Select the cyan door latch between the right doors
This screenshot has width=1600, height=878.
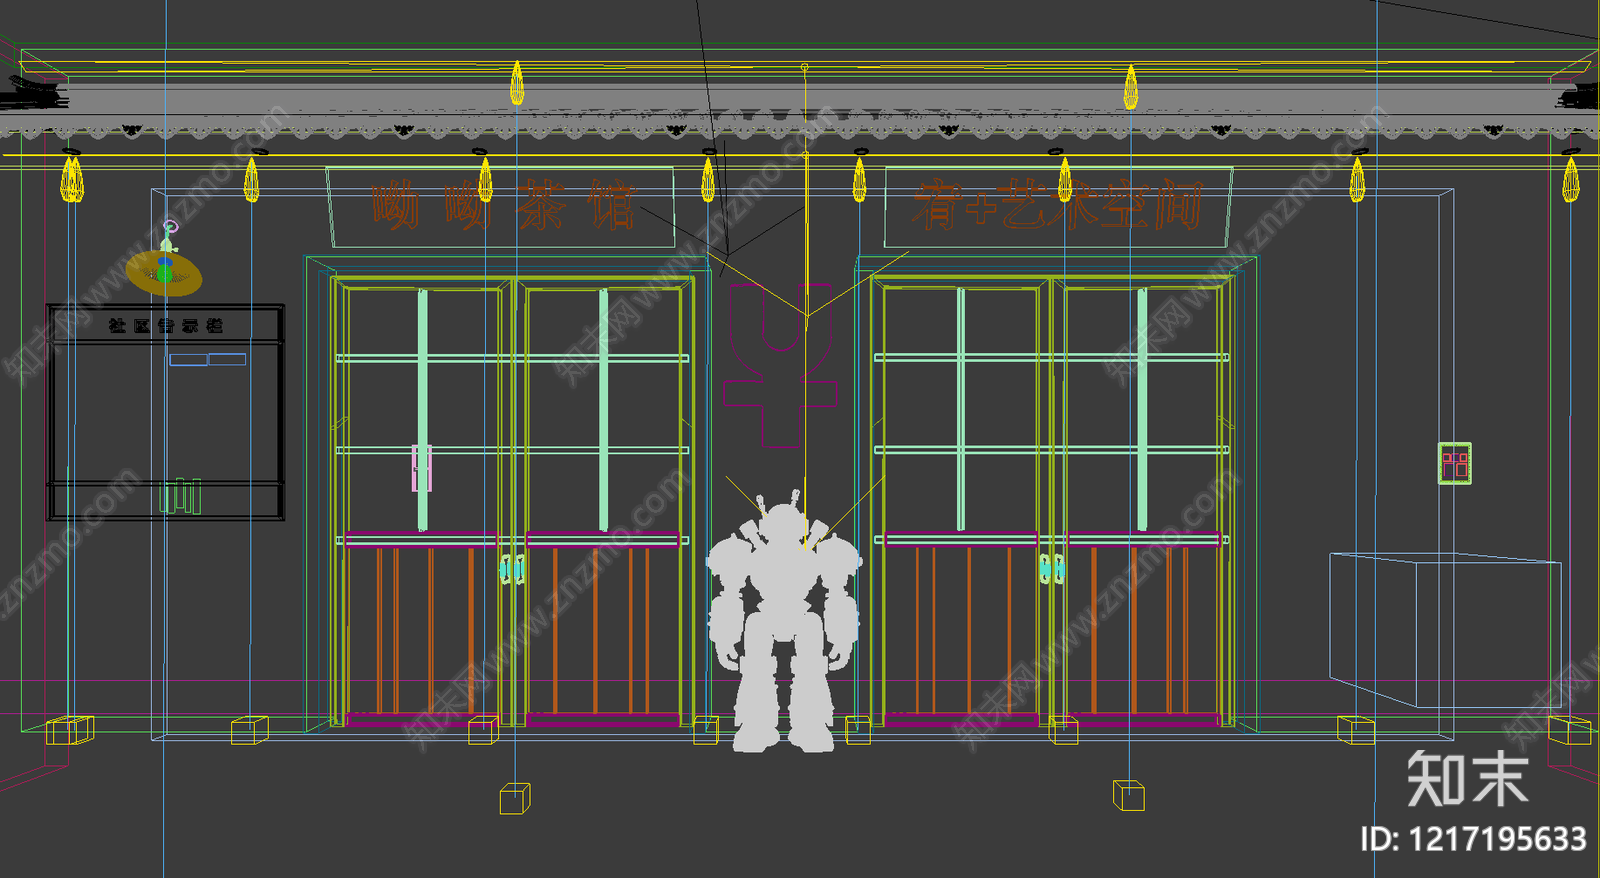(x=1052, y=569)
